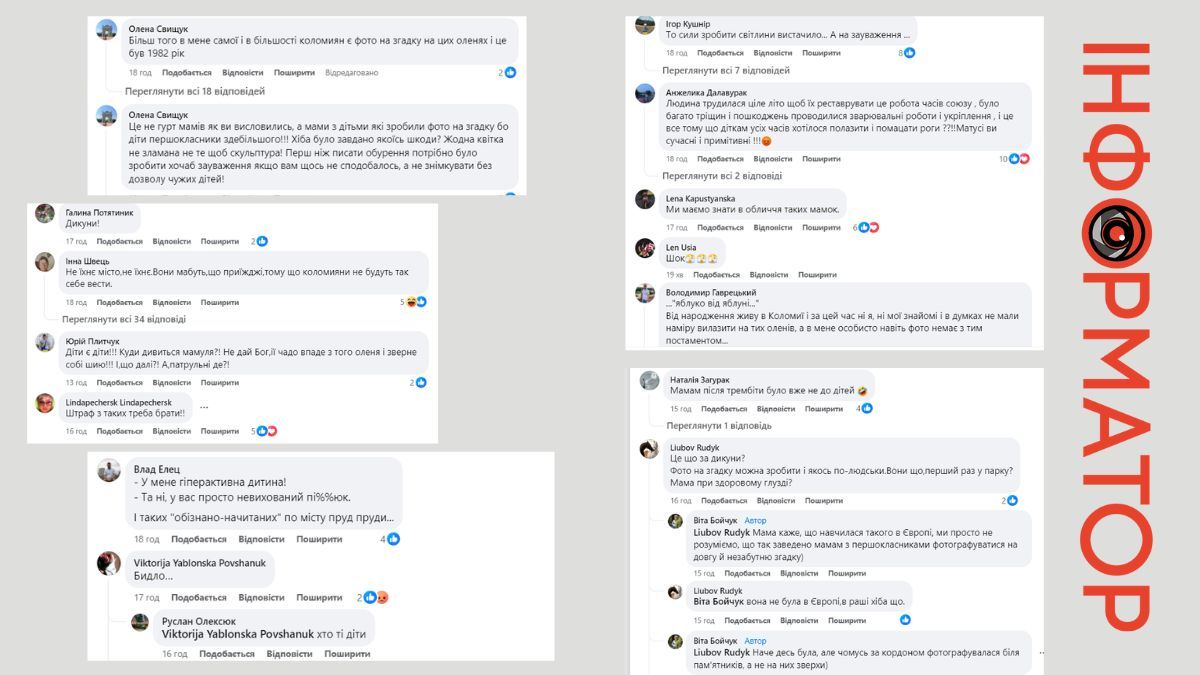Click the reactions icon on Анжеліка Далавурак's comment

pyautogui.click(x=1019, y=159)
